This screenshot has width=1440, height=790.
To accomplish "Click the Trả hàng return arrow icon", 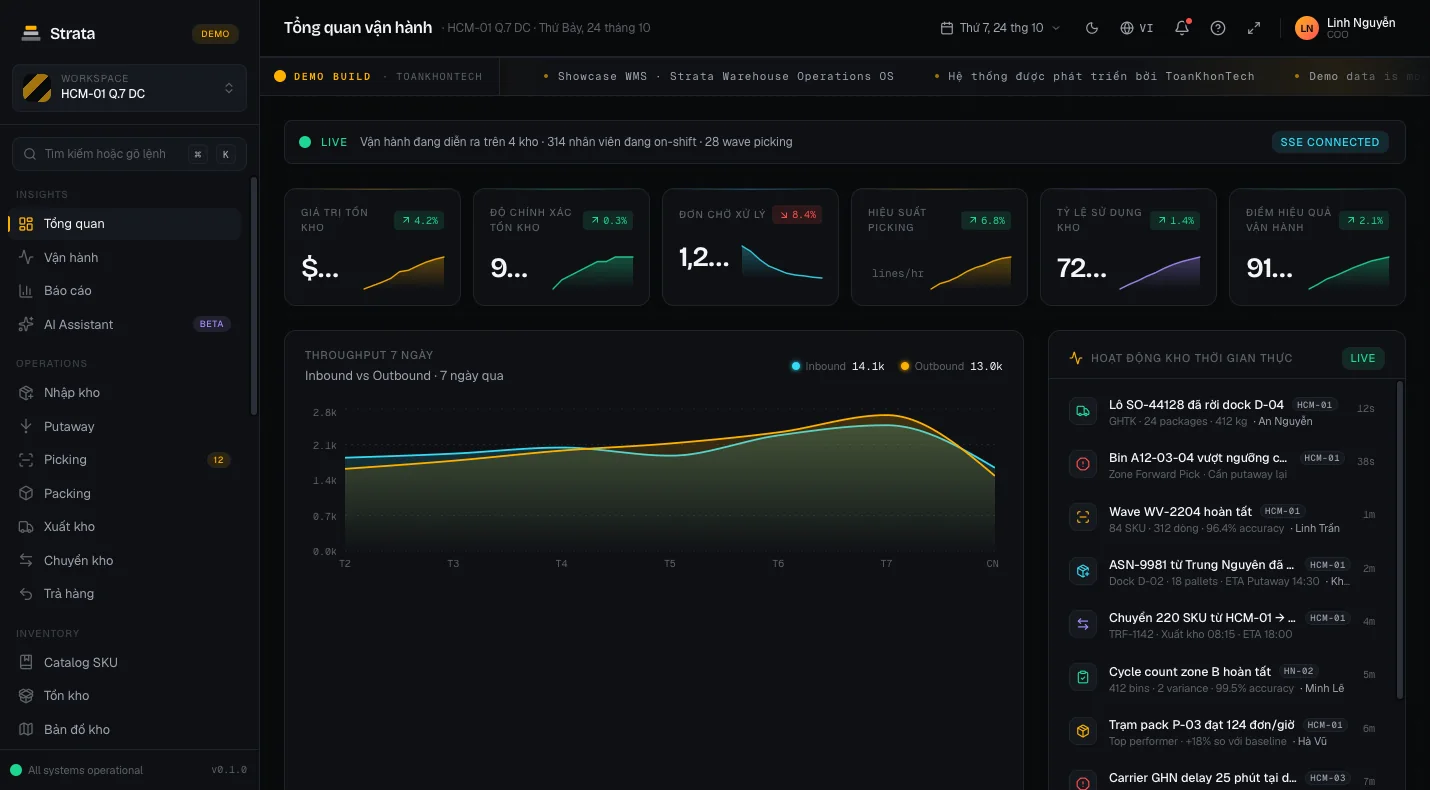I will (x=26, y=594).
